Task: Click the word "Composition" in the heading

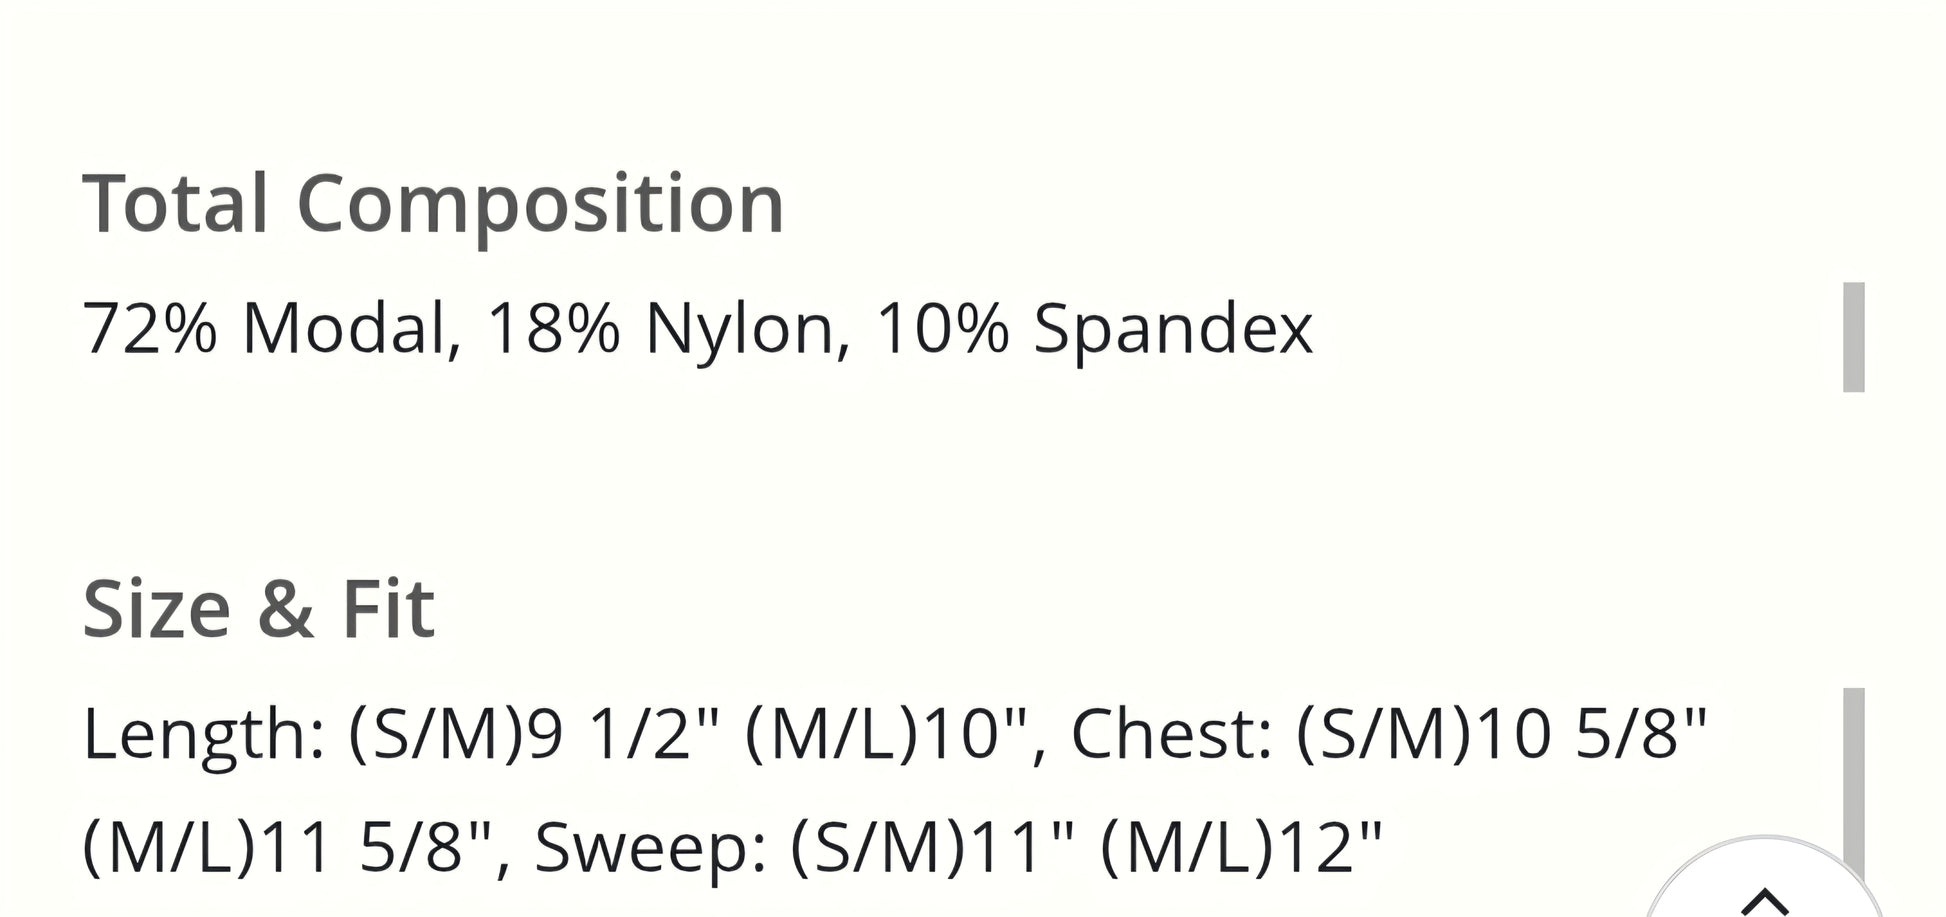Action: pyautogui.click(x=540, y=204)
